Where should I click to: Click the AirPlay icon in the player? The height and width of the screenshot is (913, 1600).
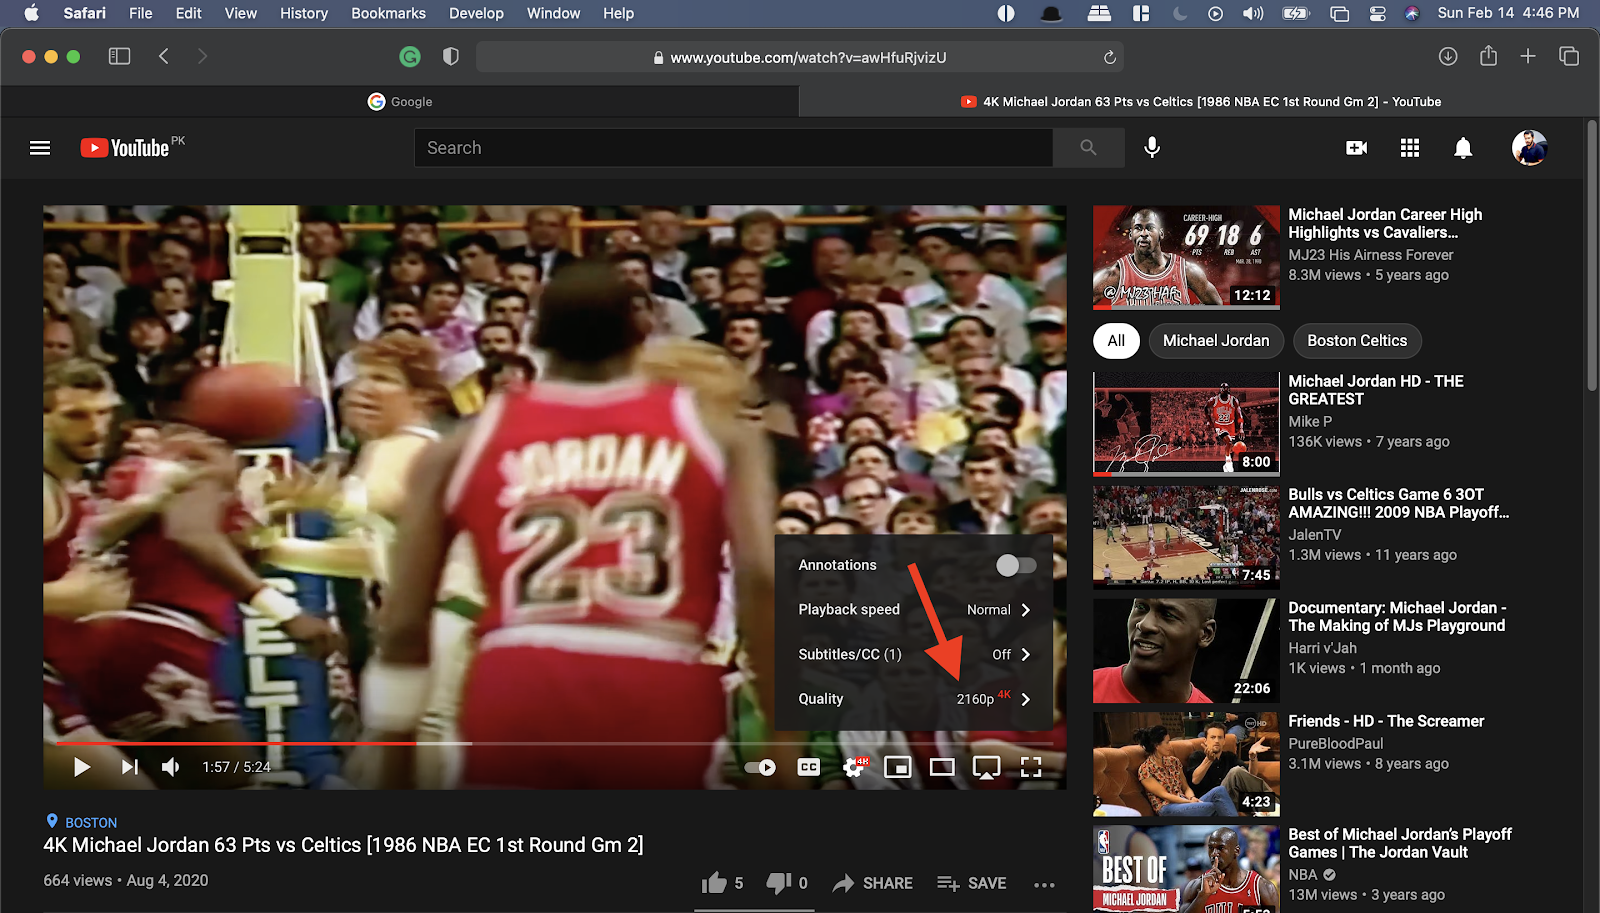click(987, 767)
